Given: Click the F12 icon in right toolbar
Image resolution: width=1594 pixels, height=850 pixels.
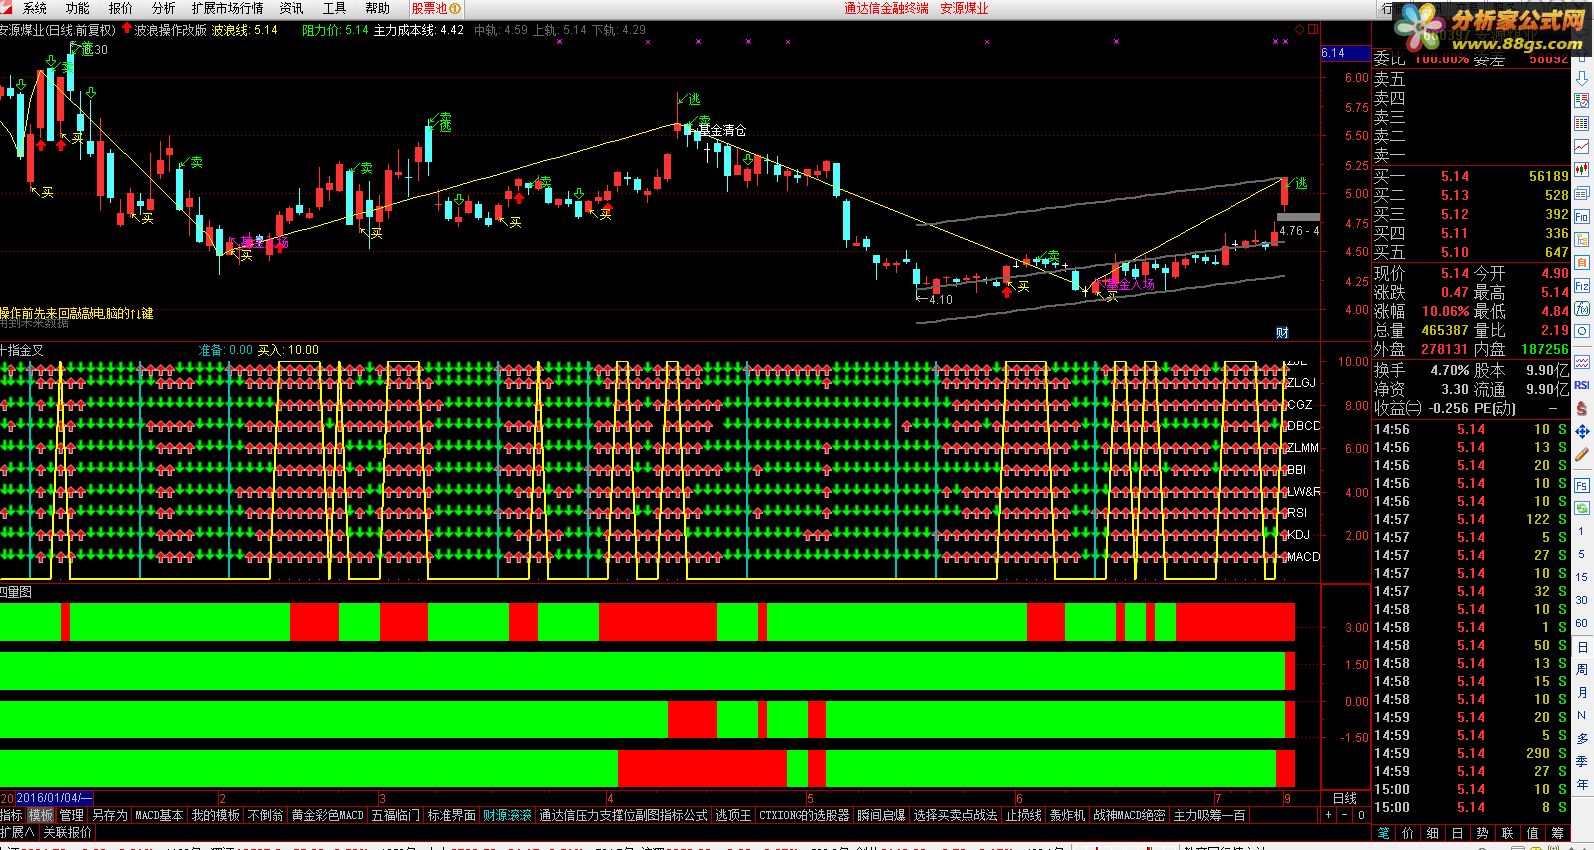Looking at the screenshot, I should pyautogui.click(x=1581, y=285).
